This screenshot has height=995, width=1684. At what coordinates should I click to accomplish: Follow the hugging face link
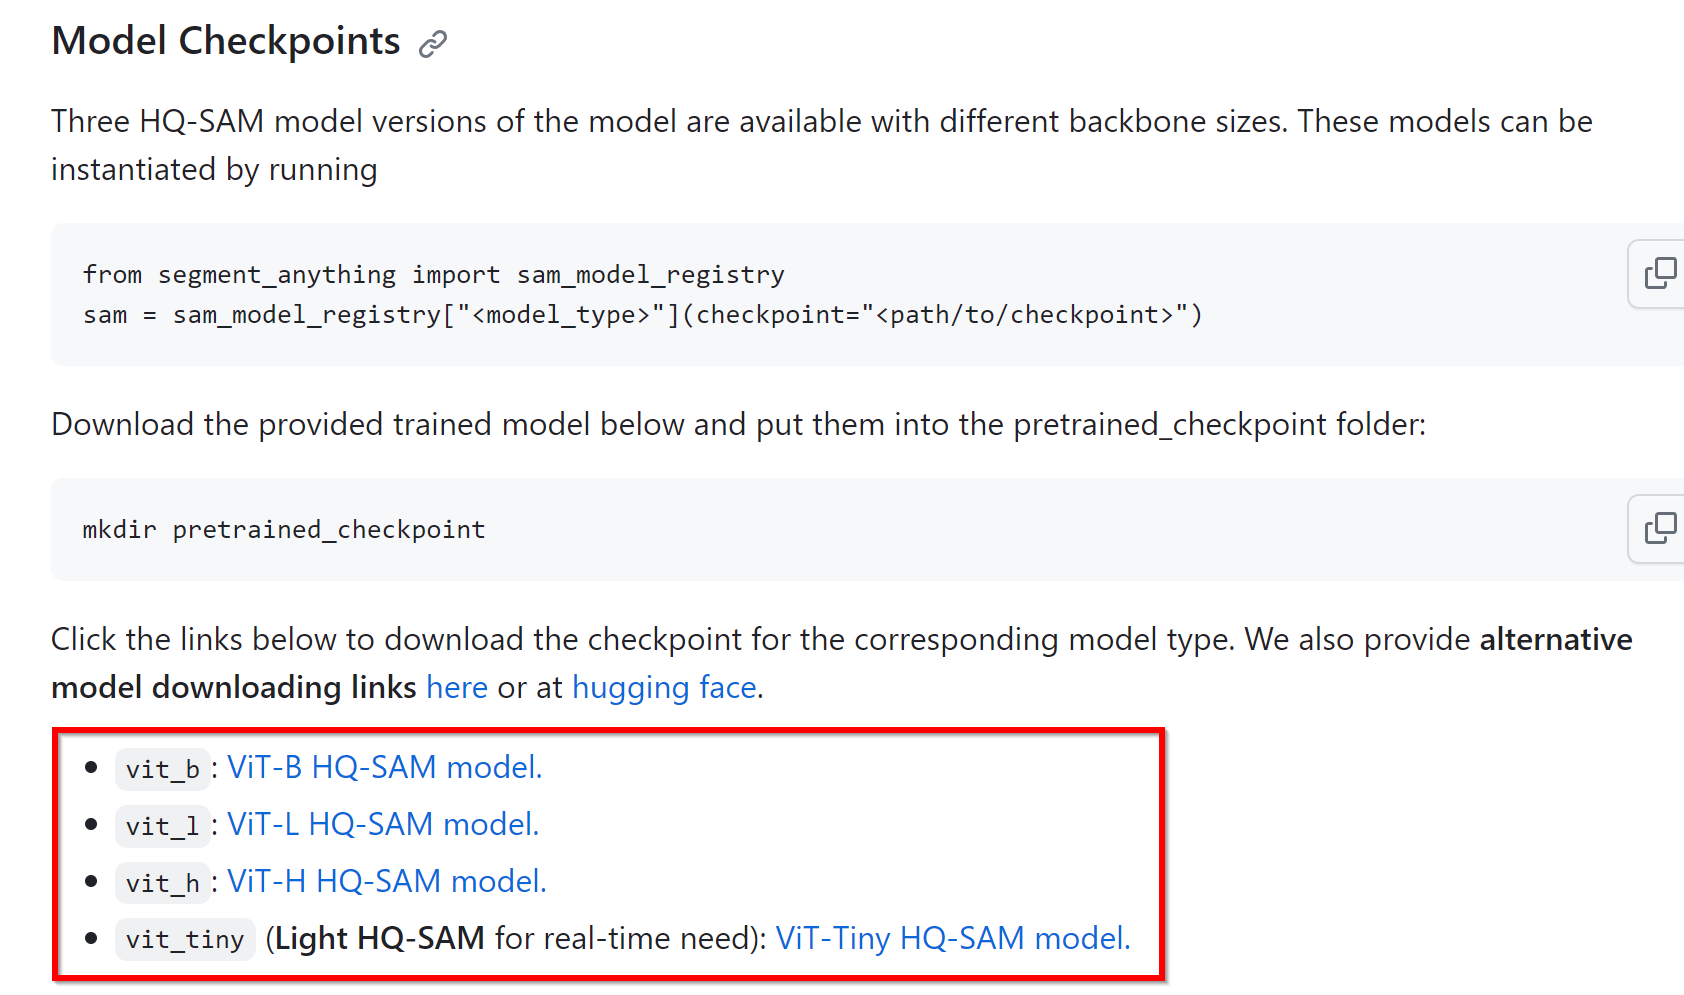click(664, 688)
